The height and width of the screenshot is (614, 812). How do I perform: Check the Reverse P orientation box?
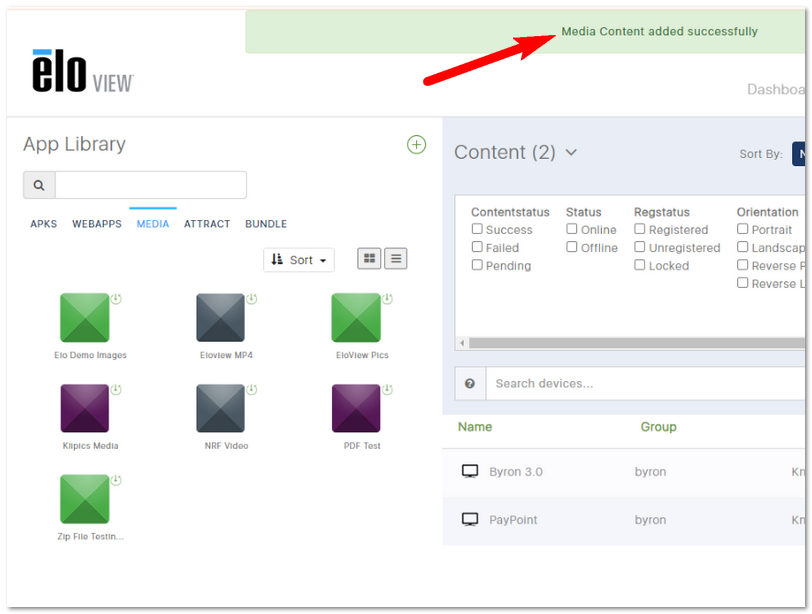click(743, 265)
